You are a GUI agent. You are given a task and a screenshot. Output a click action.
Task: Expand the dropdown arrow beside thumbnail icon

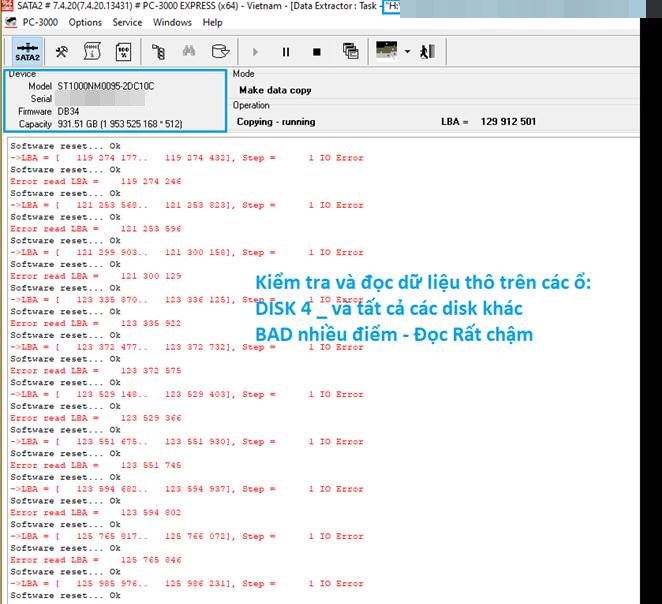pos(407,51)
